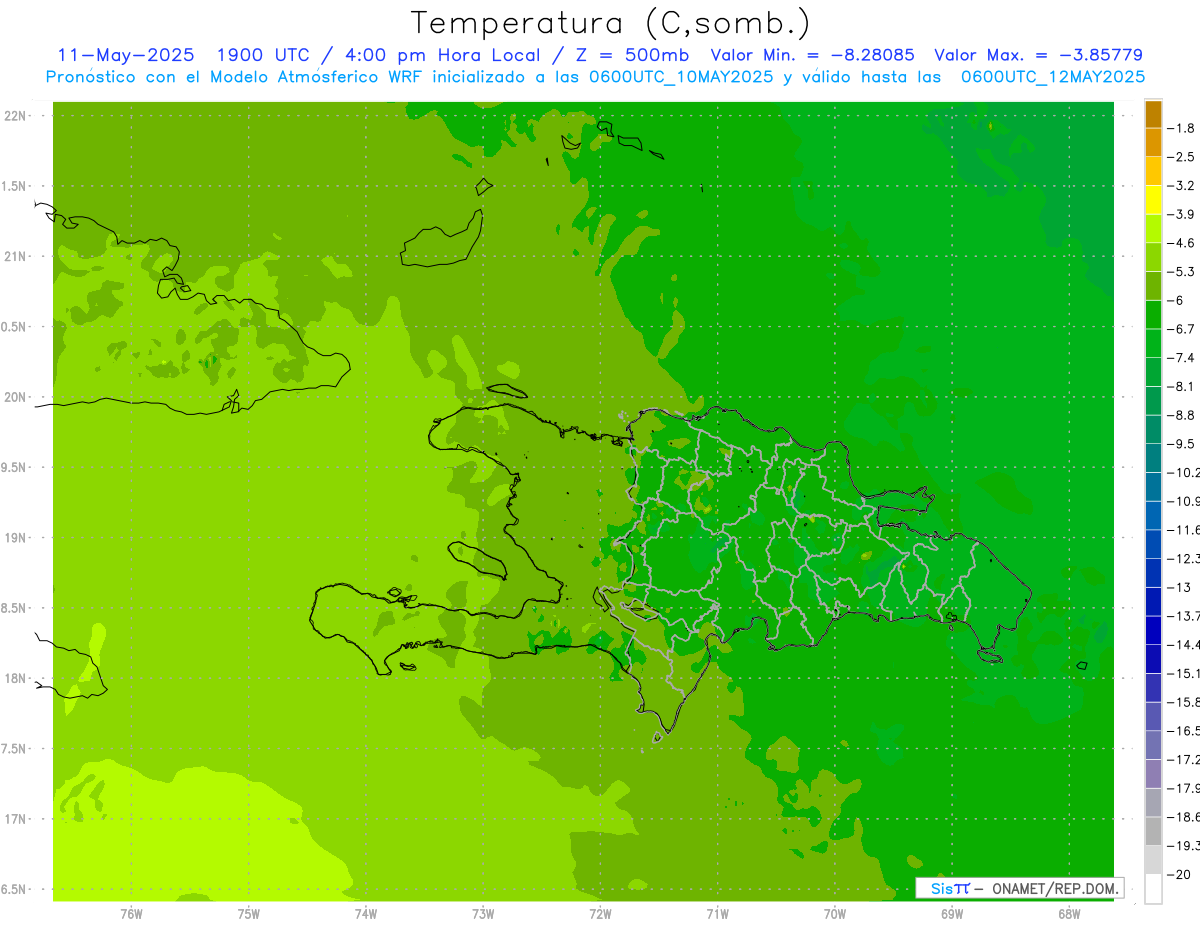Click the "69W" longitude label
This screenshot has width=1200, height=927.
pos(952,914)
